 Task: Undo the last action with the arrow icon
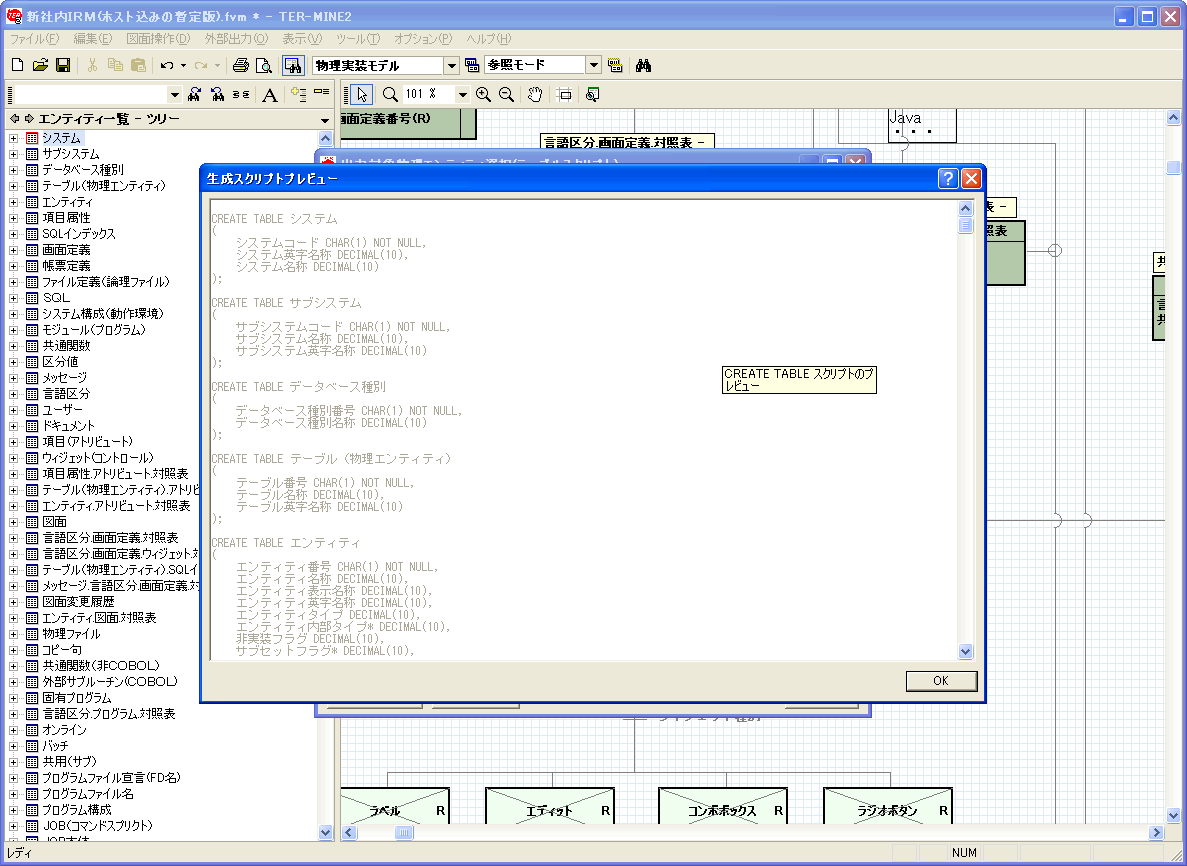pyautogui.click(x=167, y=66)
